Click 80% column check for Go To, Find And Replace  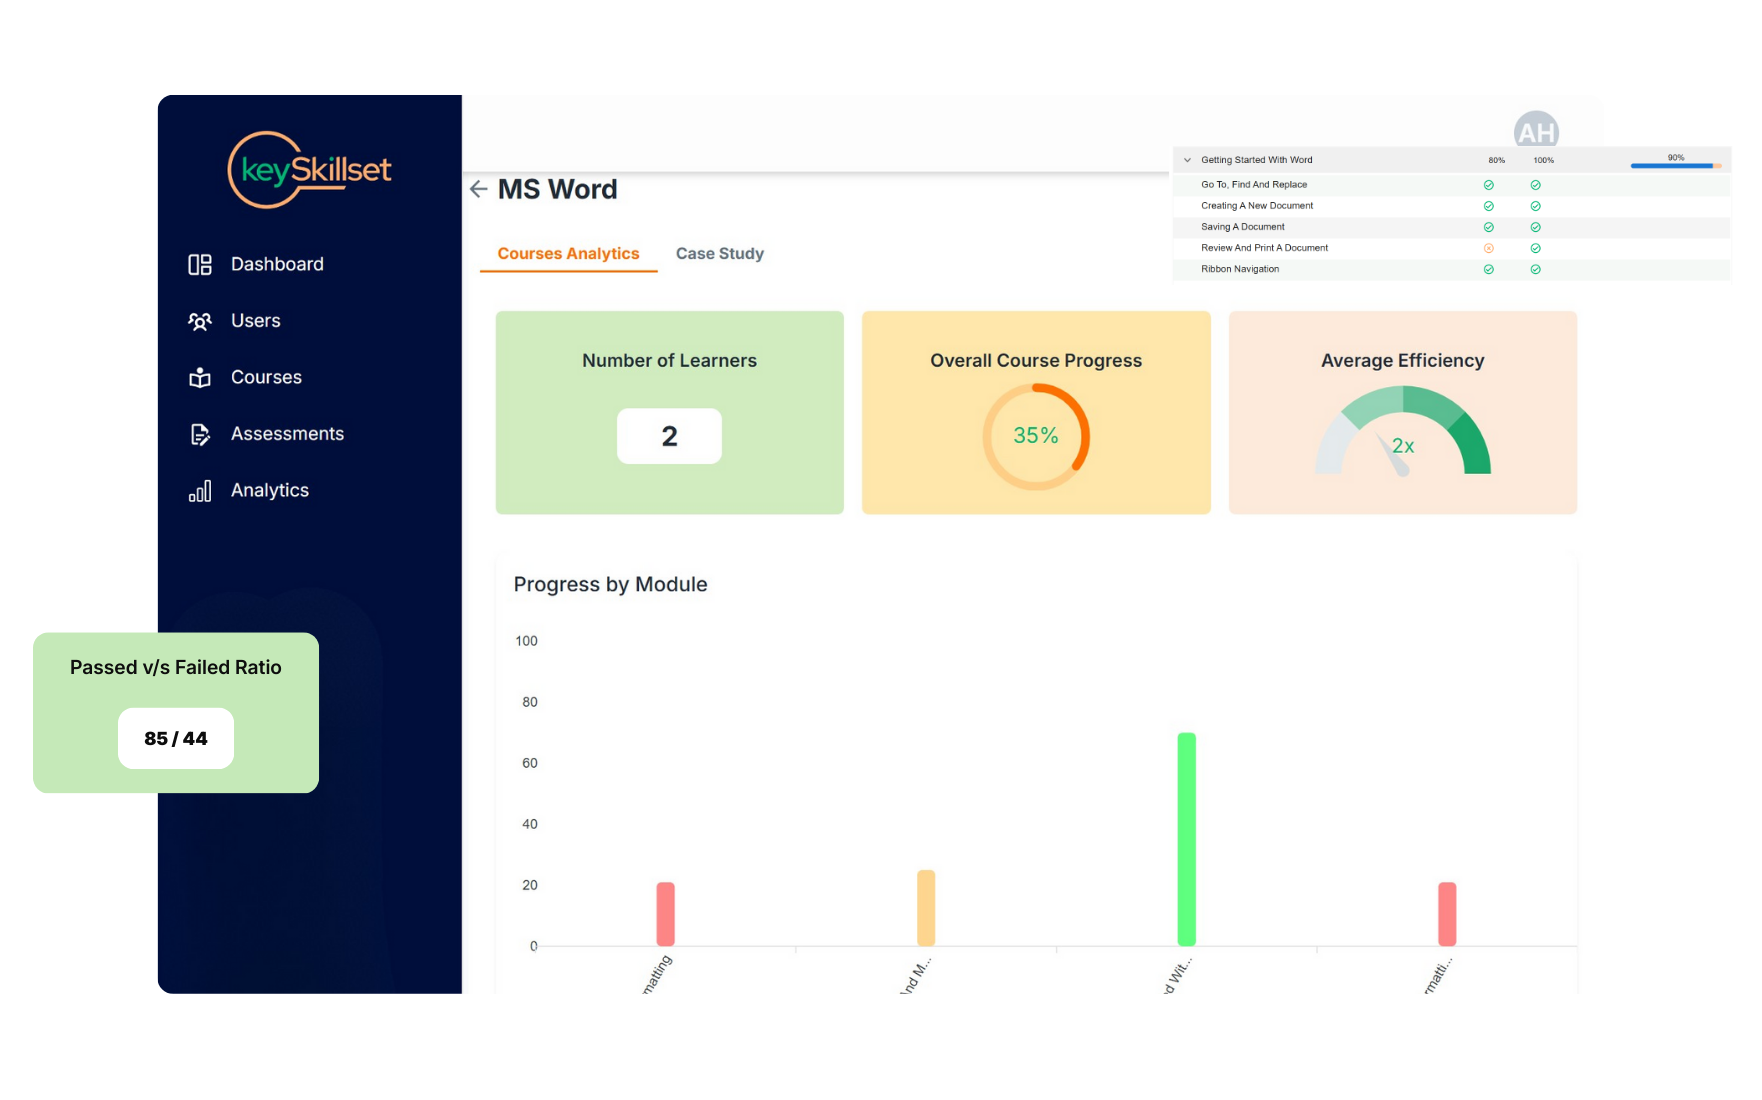pos(1488,185)
